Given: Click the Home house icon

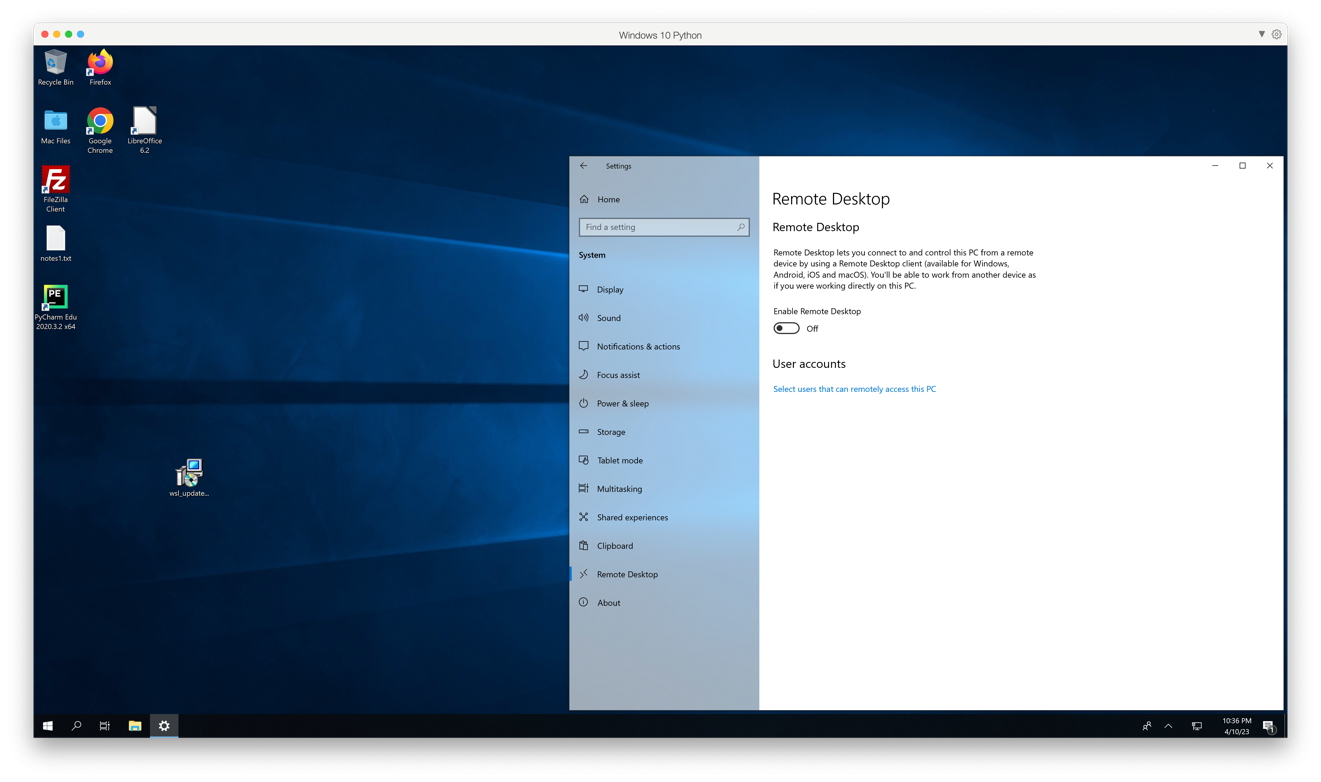Looking at the screenshot, I should (584, 199).
